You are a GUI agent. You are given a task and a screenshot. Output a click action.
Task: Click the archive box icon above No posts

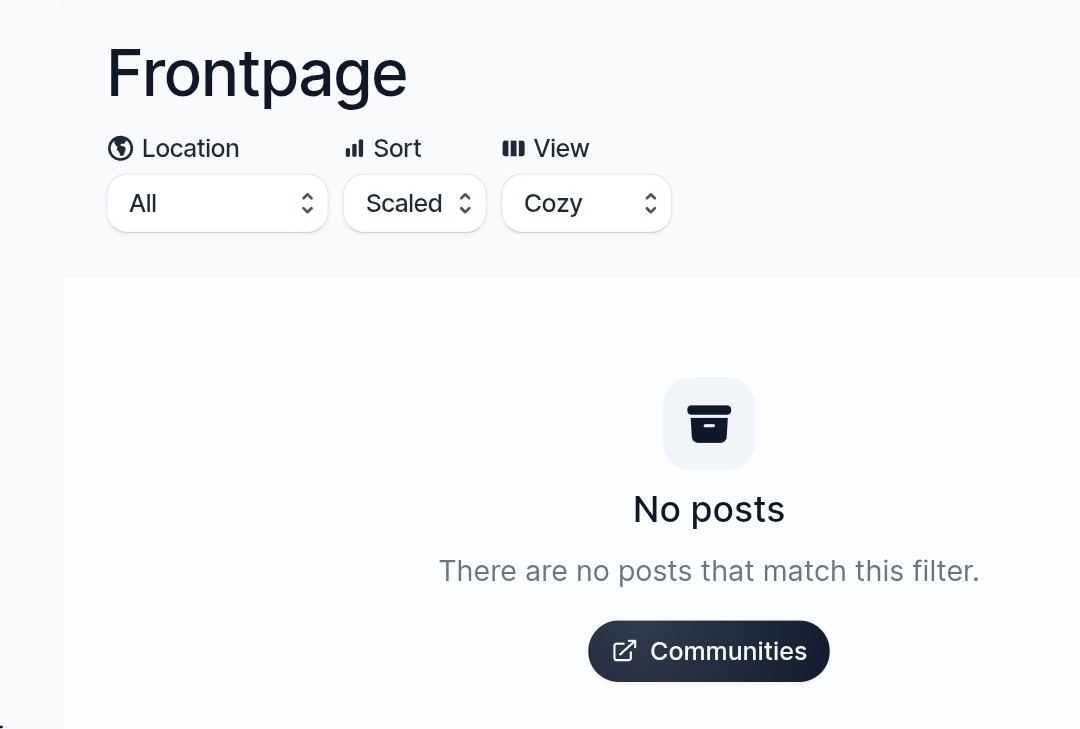pos(709,423)
